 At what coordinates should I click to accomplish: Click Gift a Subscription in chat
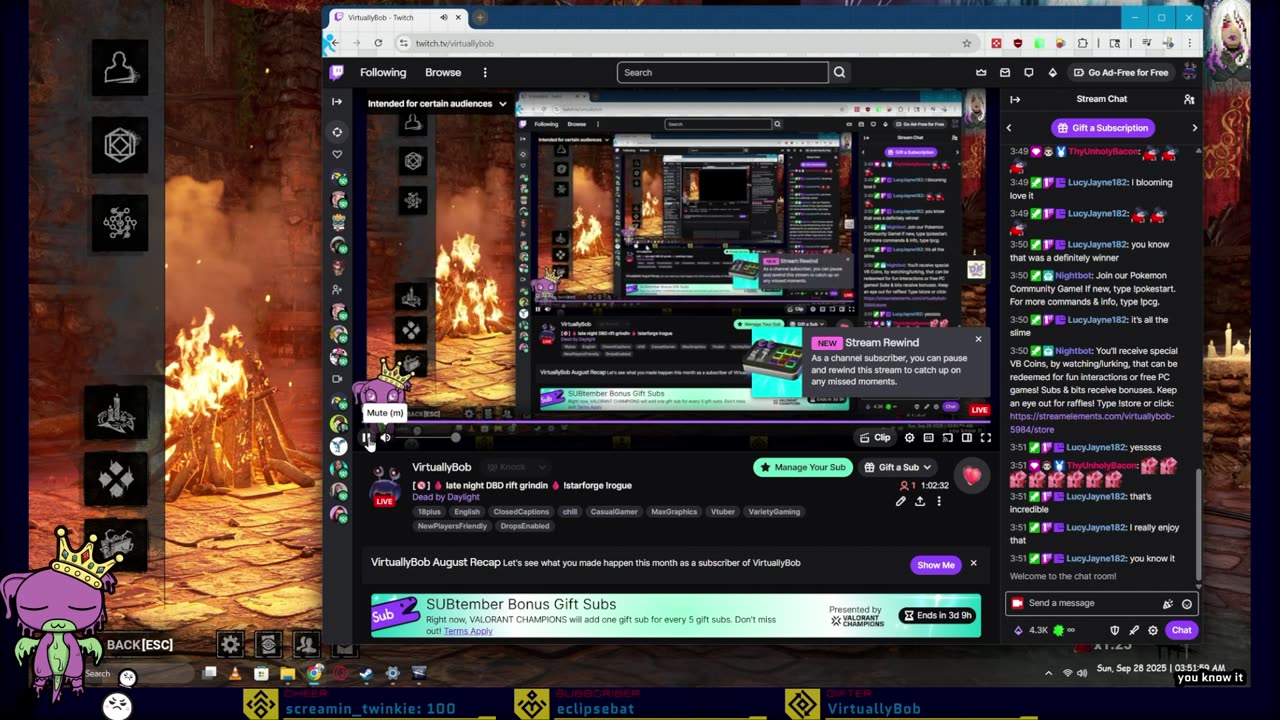[1102, 128]
